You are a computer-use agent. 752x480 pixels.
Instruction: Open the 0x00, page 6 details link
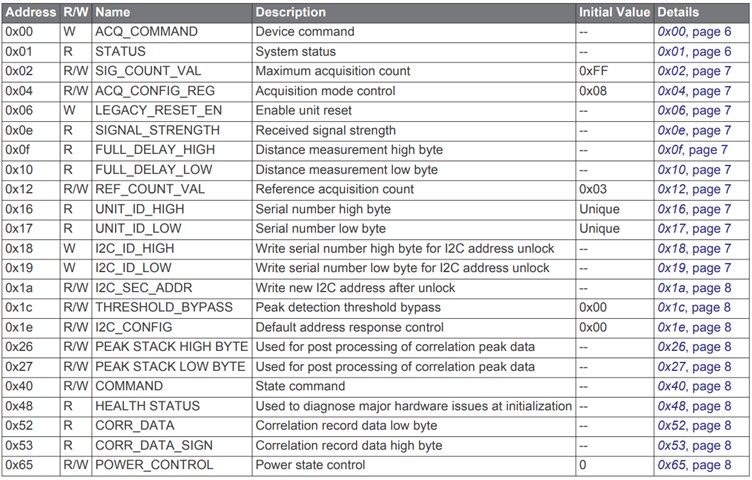click(x=694, y=32)
